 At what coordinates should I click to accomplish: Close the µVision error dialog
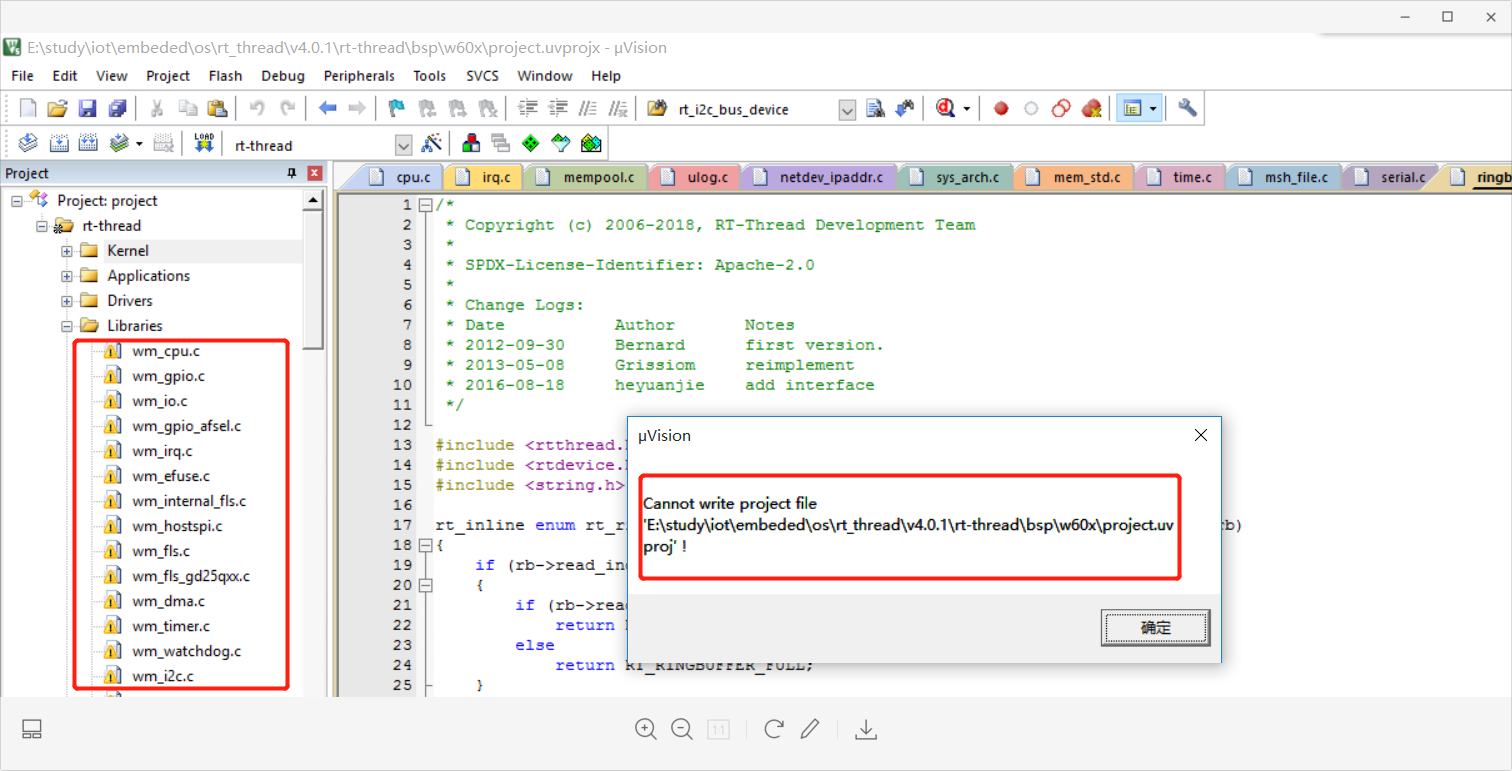(1201, 435)
